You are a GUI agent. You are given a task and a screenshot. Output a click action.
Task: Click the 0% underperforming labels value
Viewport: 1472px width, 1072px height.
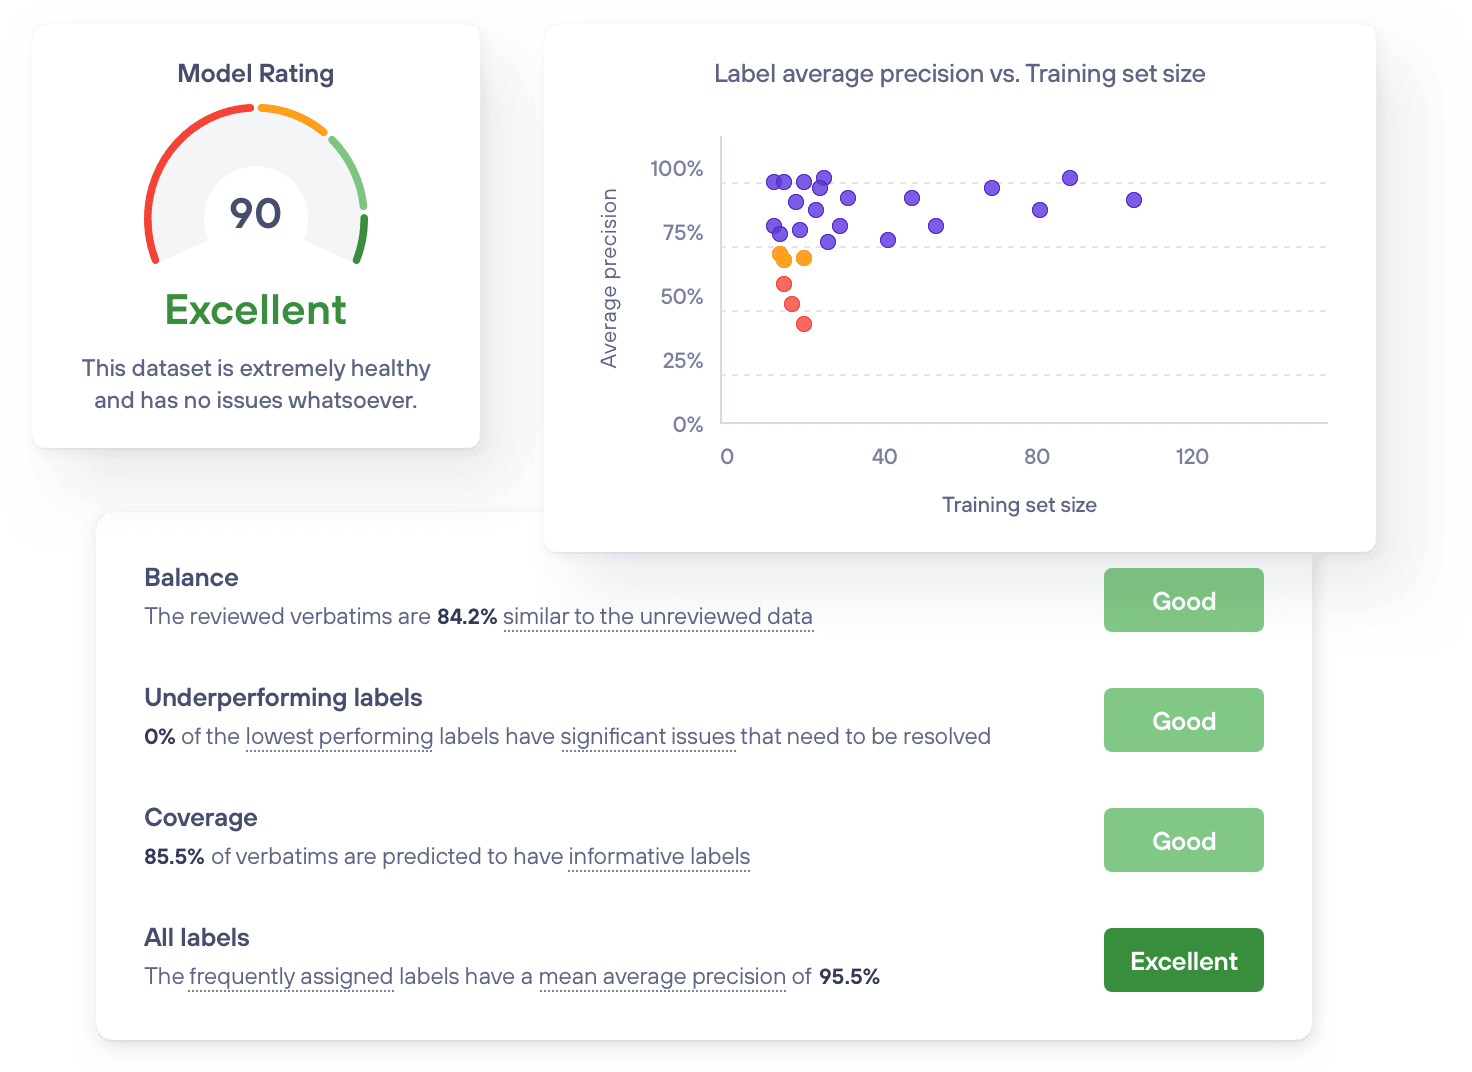click(x=160, y=737)
